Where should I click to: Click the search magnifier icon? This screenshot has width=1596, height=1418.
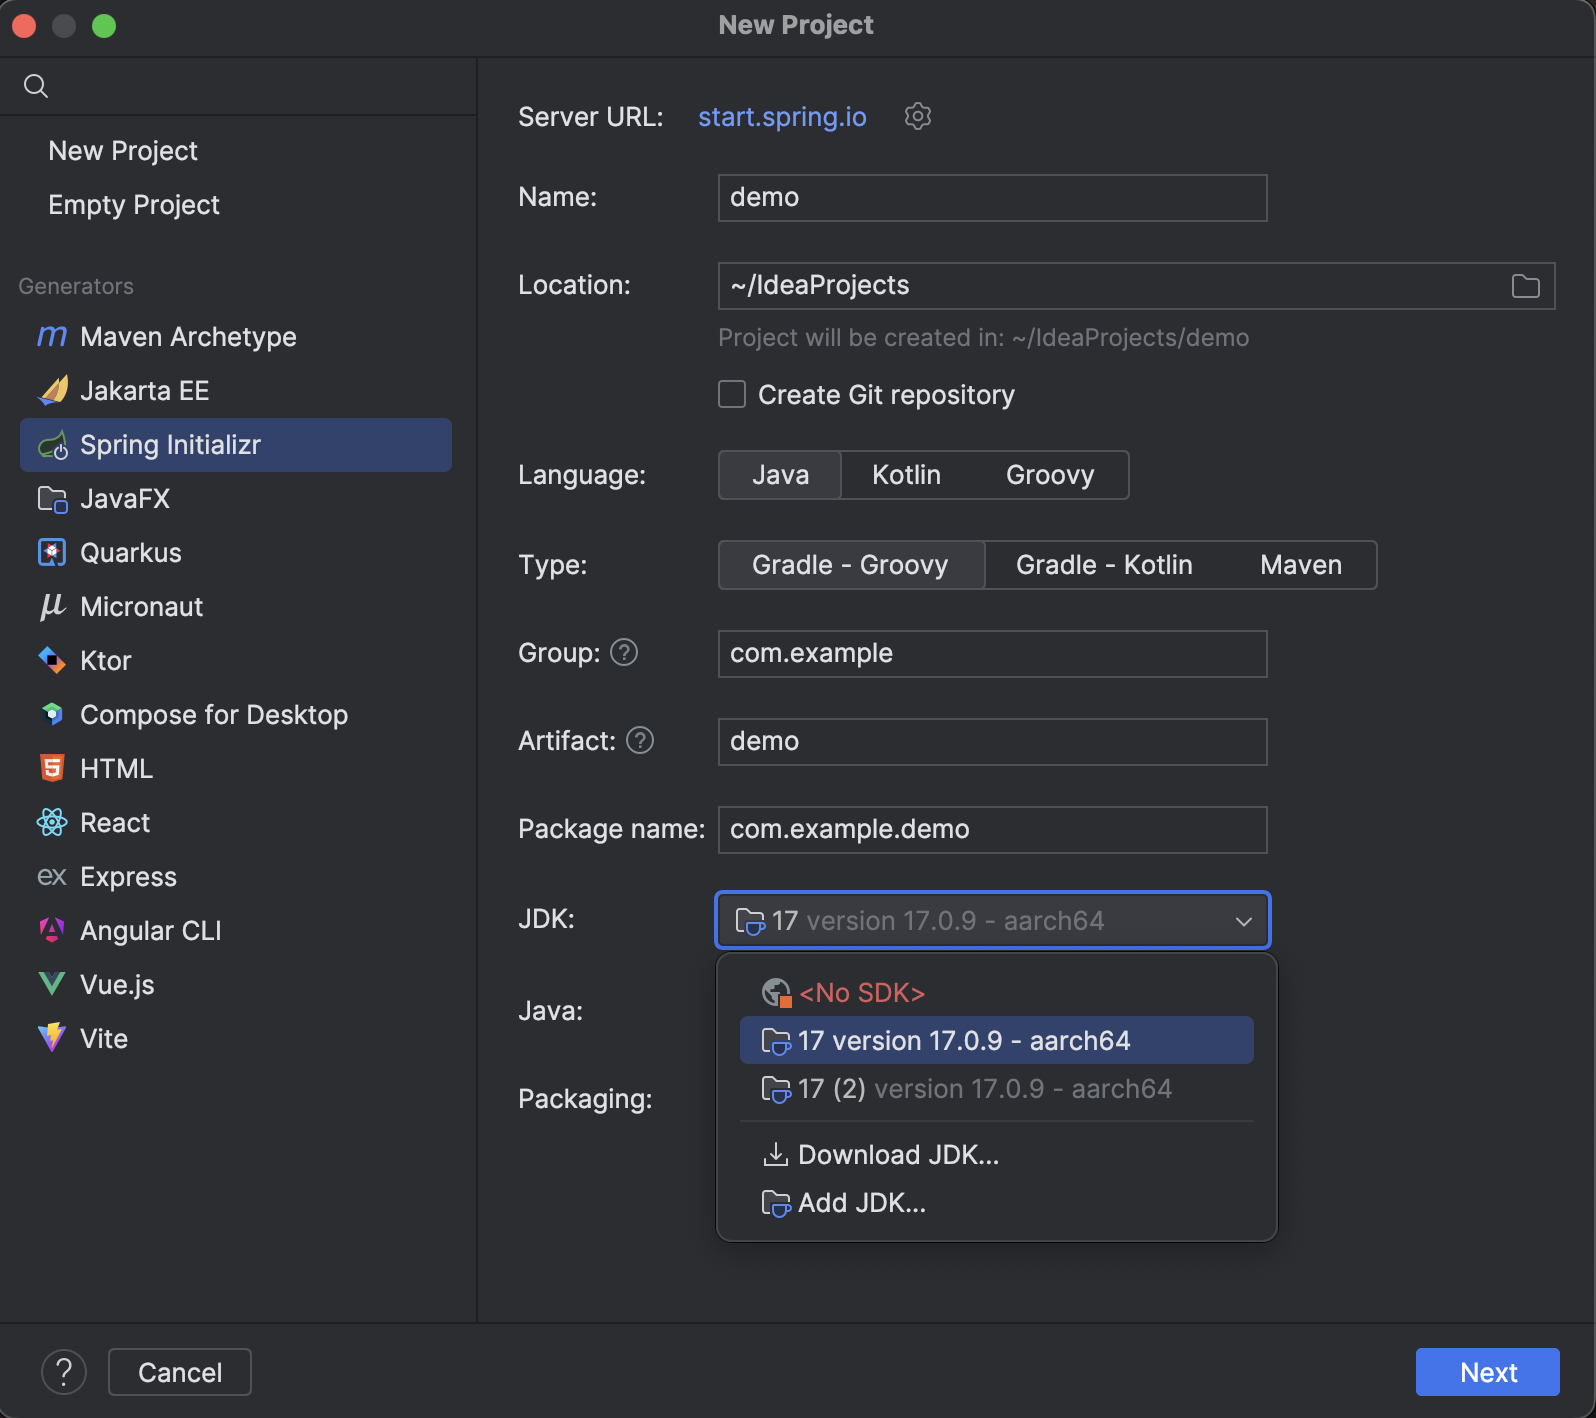point(36,86)
